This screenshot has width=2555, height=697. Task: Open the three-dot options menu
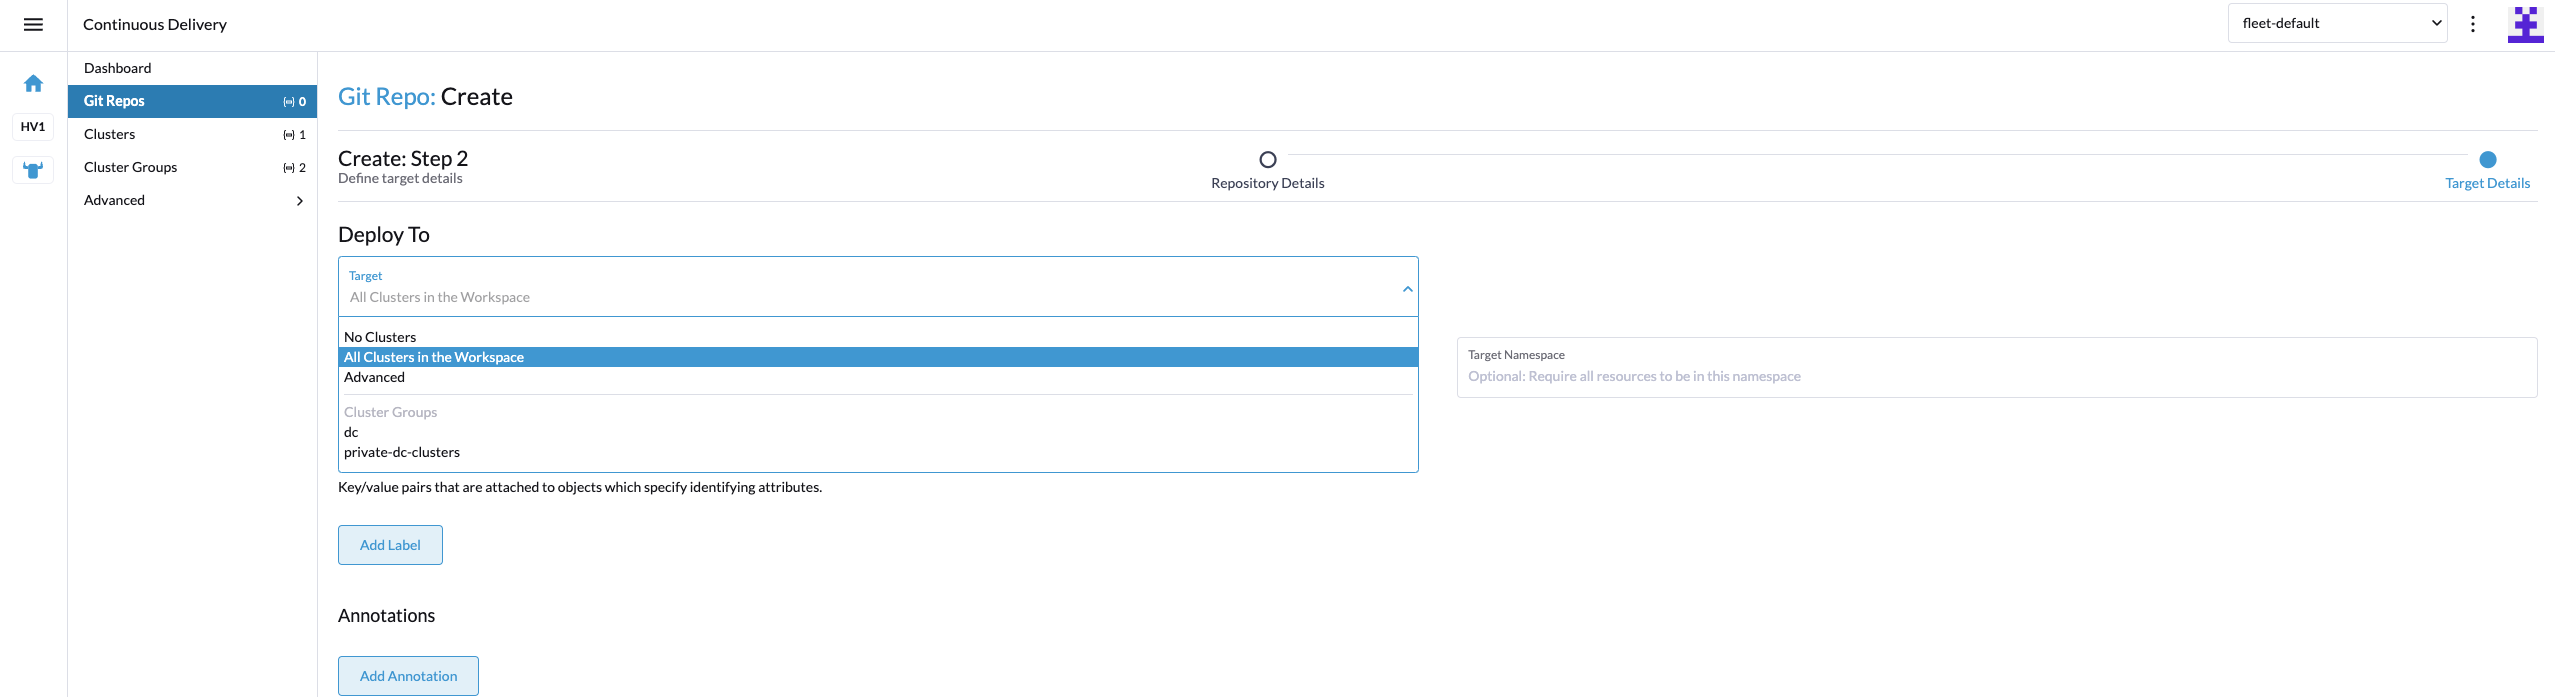2472,24
